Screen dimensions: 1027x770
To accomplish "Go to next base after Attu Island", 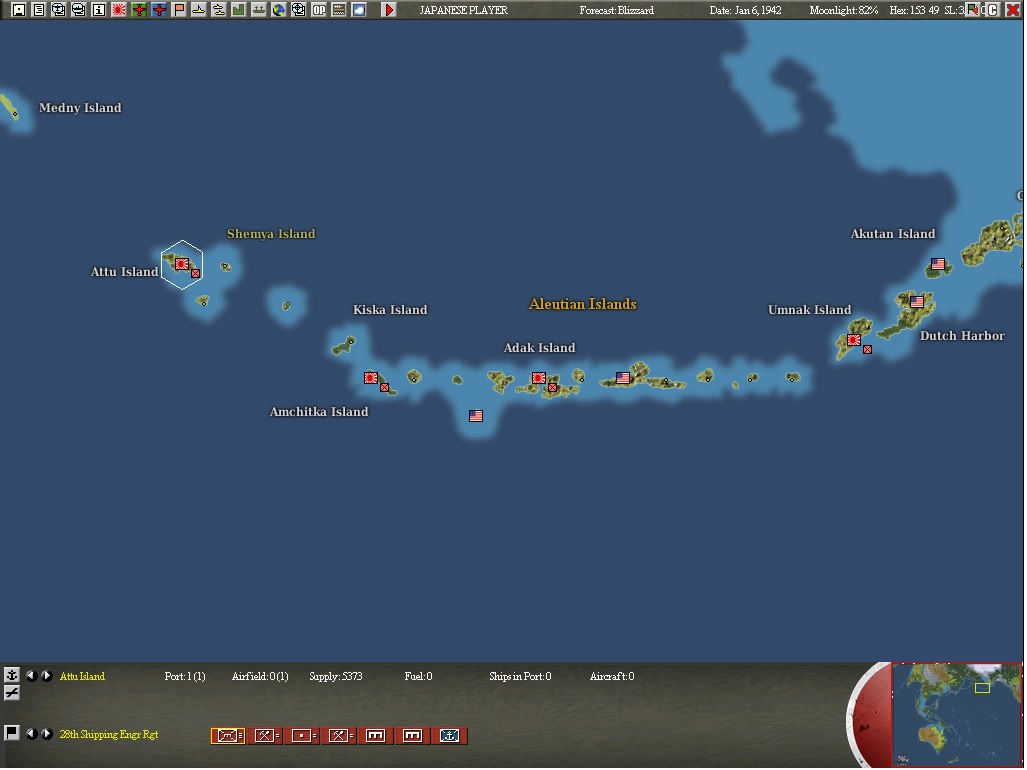I will (47, 676).
